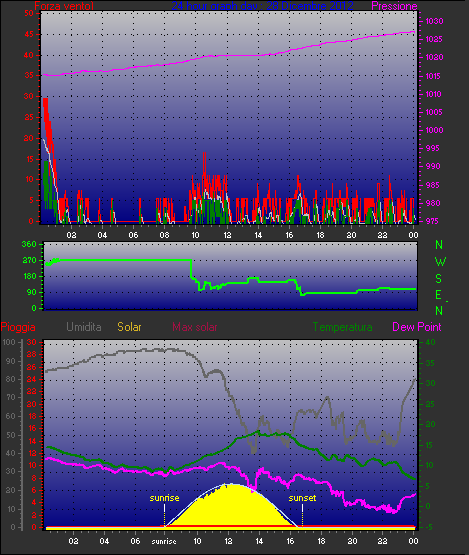Click the Max solar legend label
Viewport: 469px width, 555px height.
pos(195,327)
